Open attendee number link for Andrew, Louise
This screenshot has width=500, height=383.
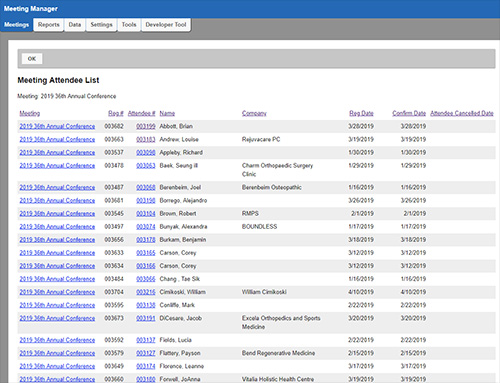[146, 139]
